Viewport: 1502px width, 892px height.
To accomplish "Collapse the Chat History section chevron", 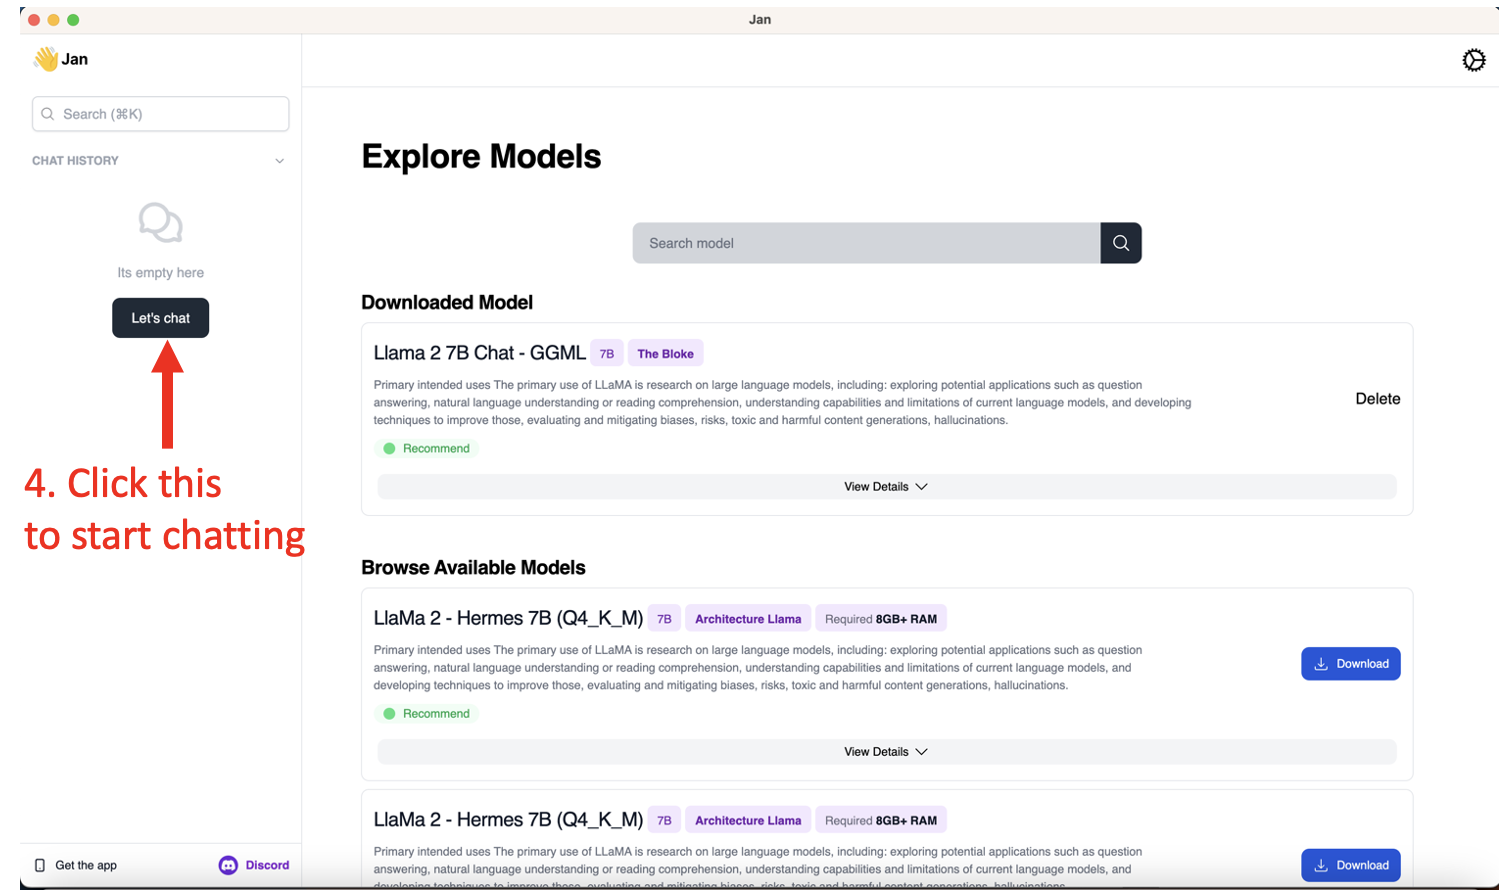I will (x=280, y=161).
